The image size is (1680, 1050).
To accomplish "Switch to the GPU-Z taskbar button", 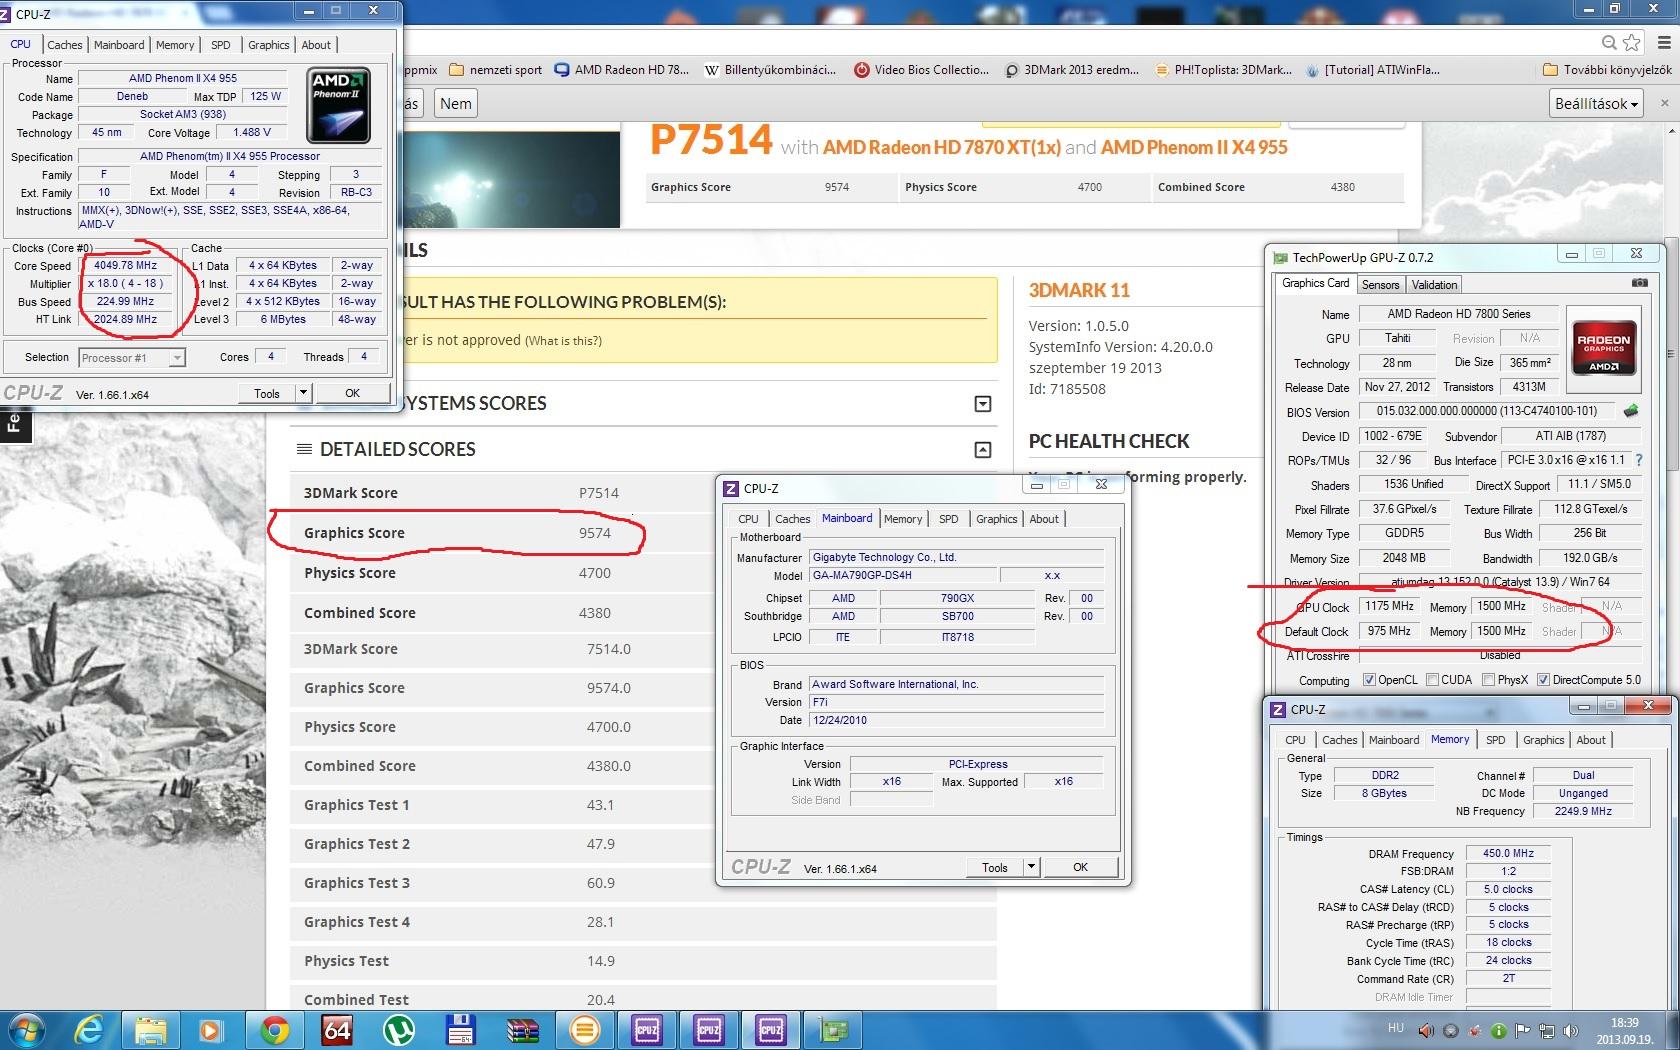I will pos(833,1030).
